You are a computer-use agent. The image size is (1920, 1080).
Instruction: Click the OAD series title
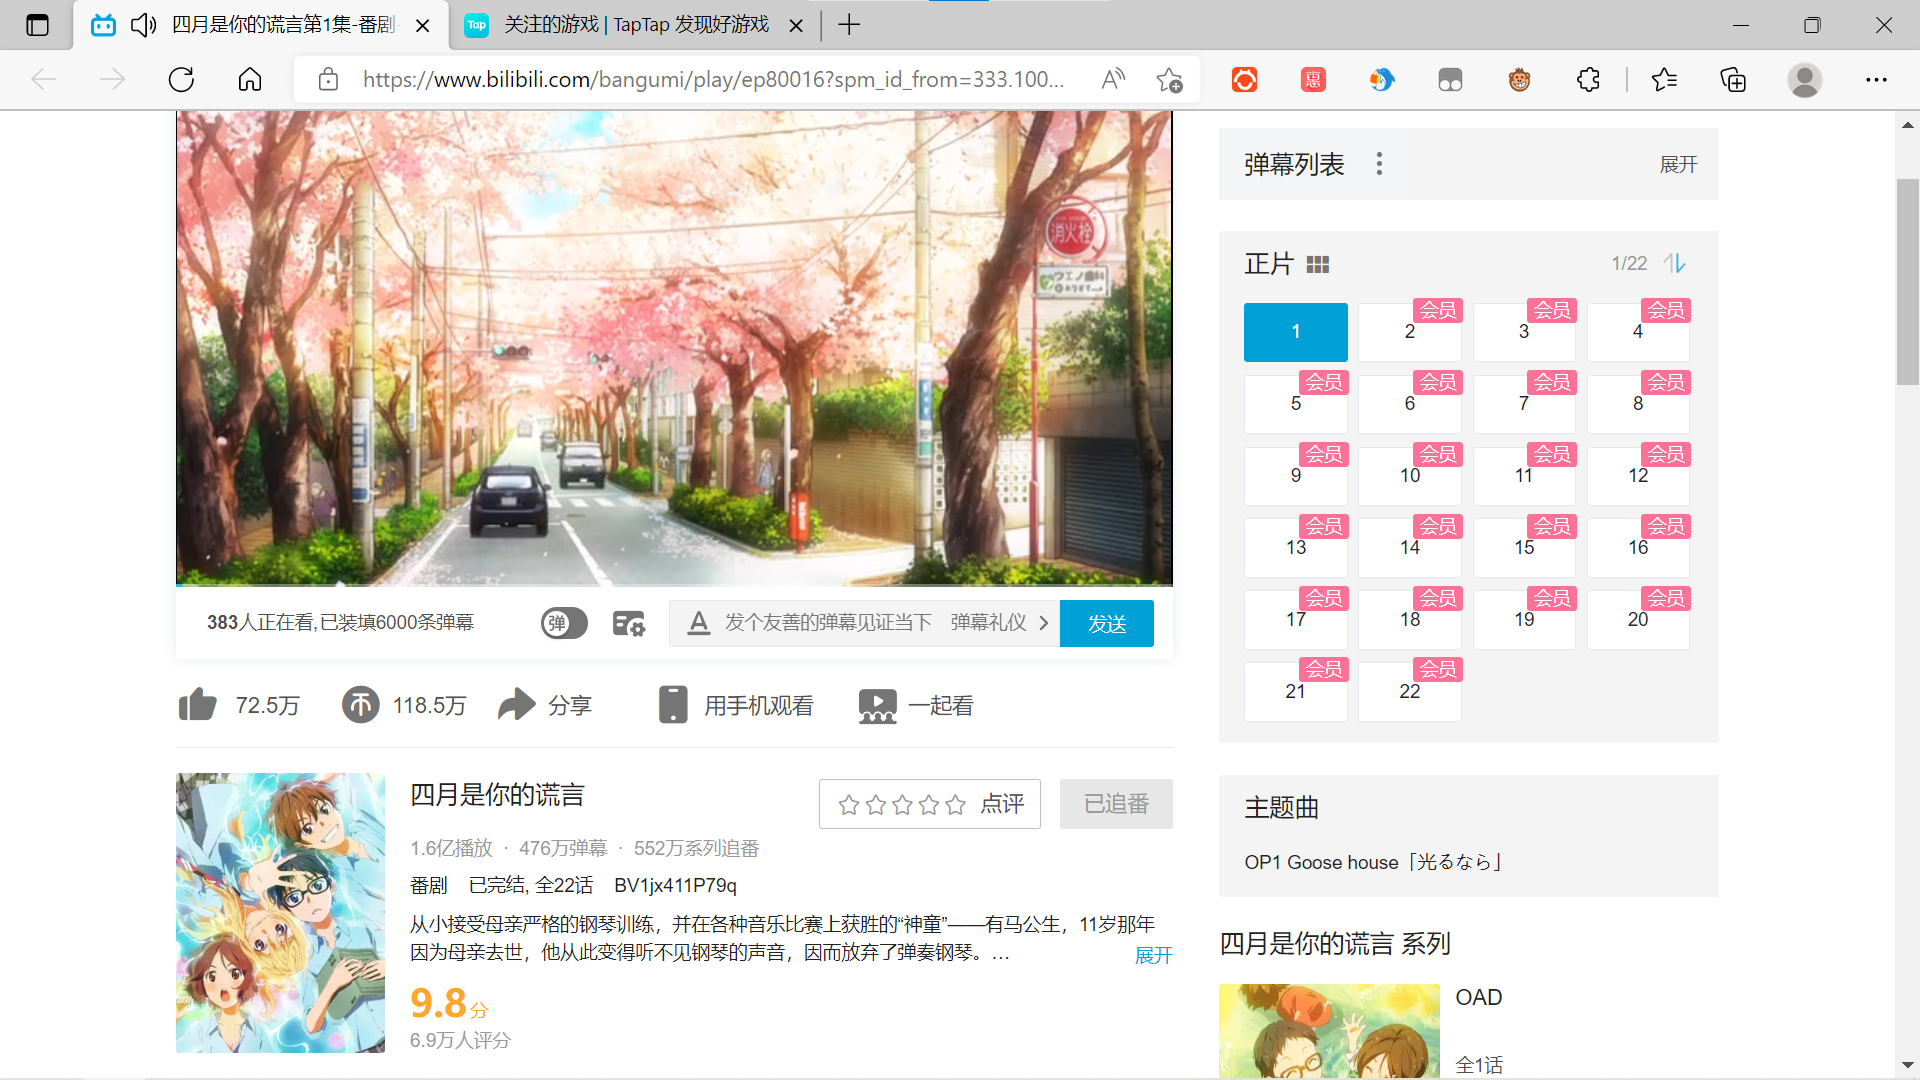(x=1478, y=998)
